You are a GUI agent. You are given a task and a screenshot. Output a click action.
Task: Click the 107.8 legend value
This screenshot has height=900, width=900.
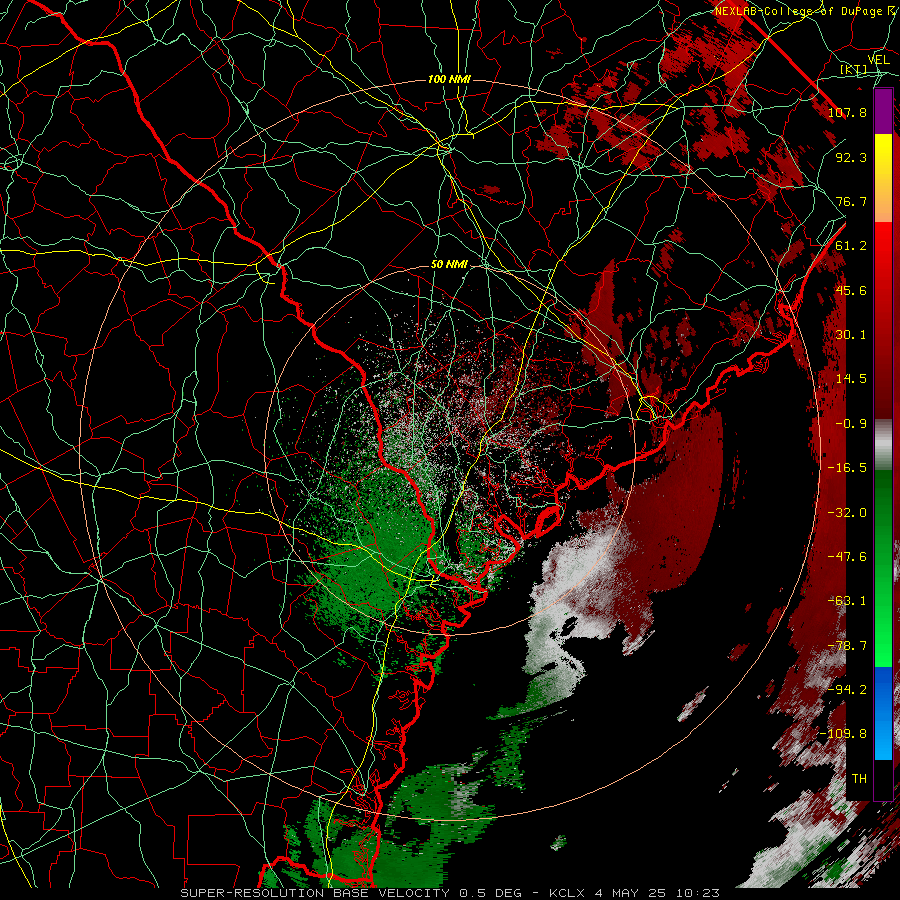coord(847,112)
